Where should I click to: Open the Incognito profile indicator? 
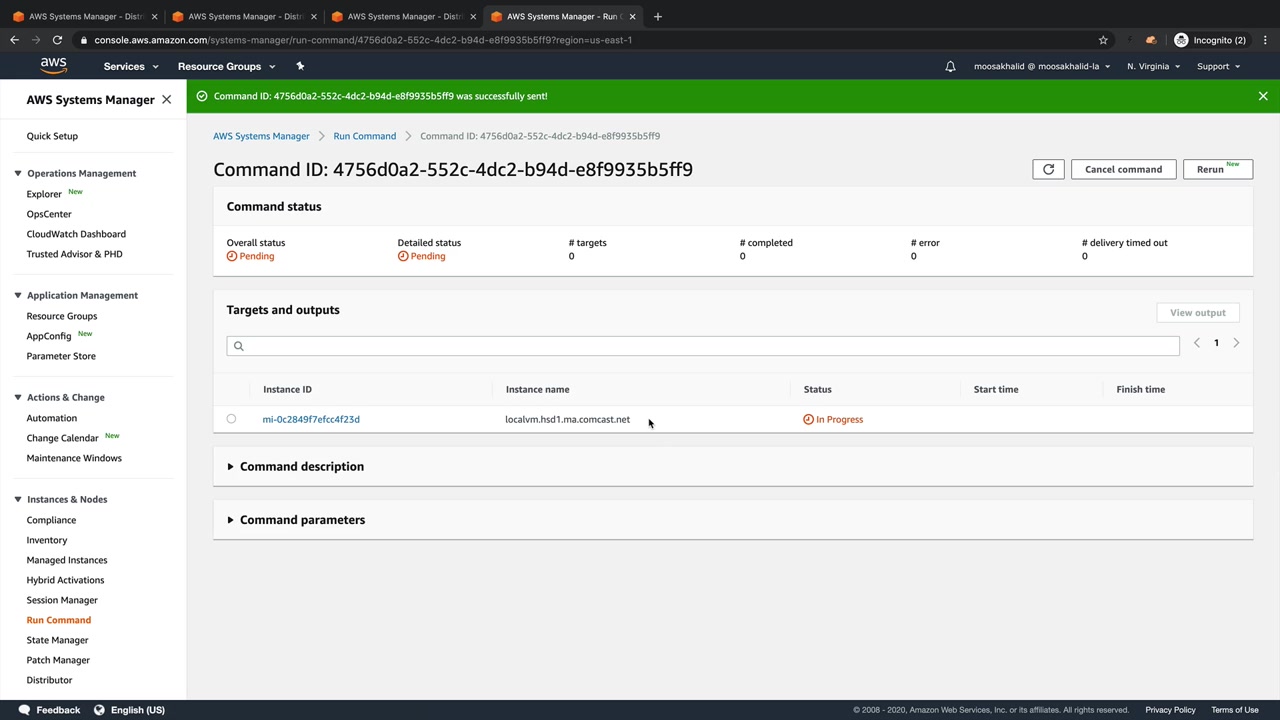tap(1210, 40)
